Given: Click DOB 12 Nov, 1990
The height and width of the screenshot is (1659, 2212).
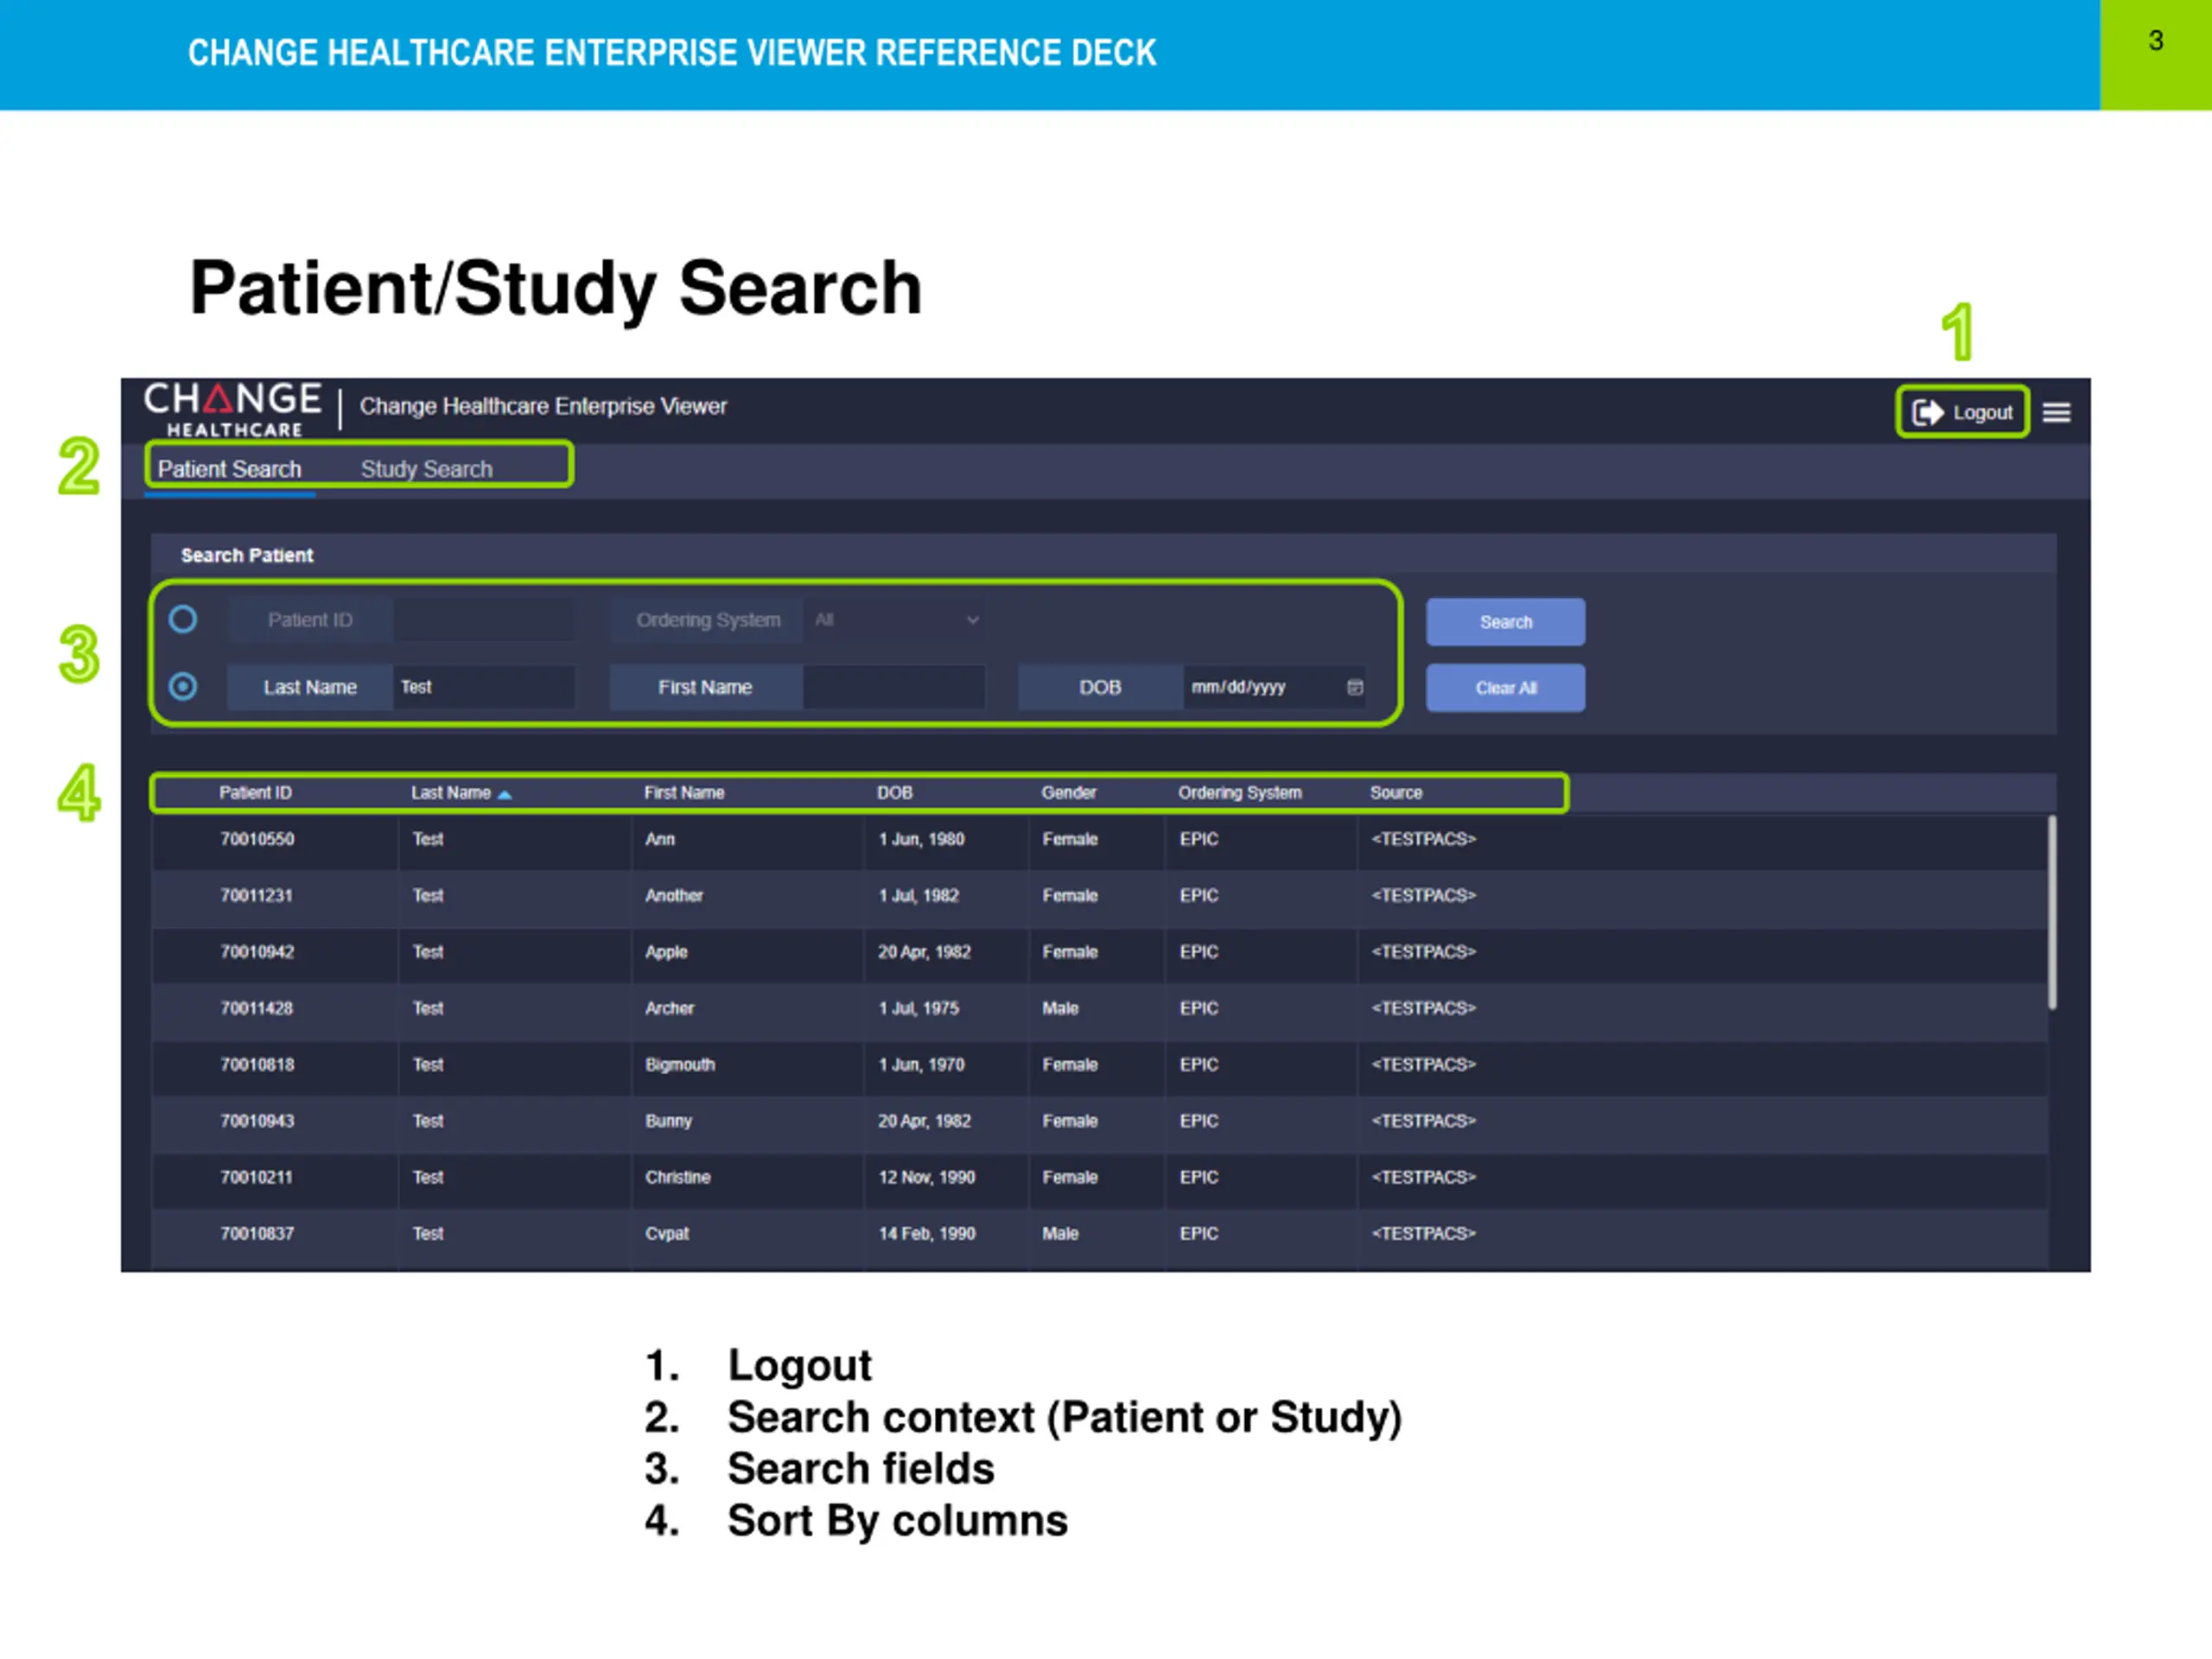Looking at the screenshot, I should tap(926, 1177).
